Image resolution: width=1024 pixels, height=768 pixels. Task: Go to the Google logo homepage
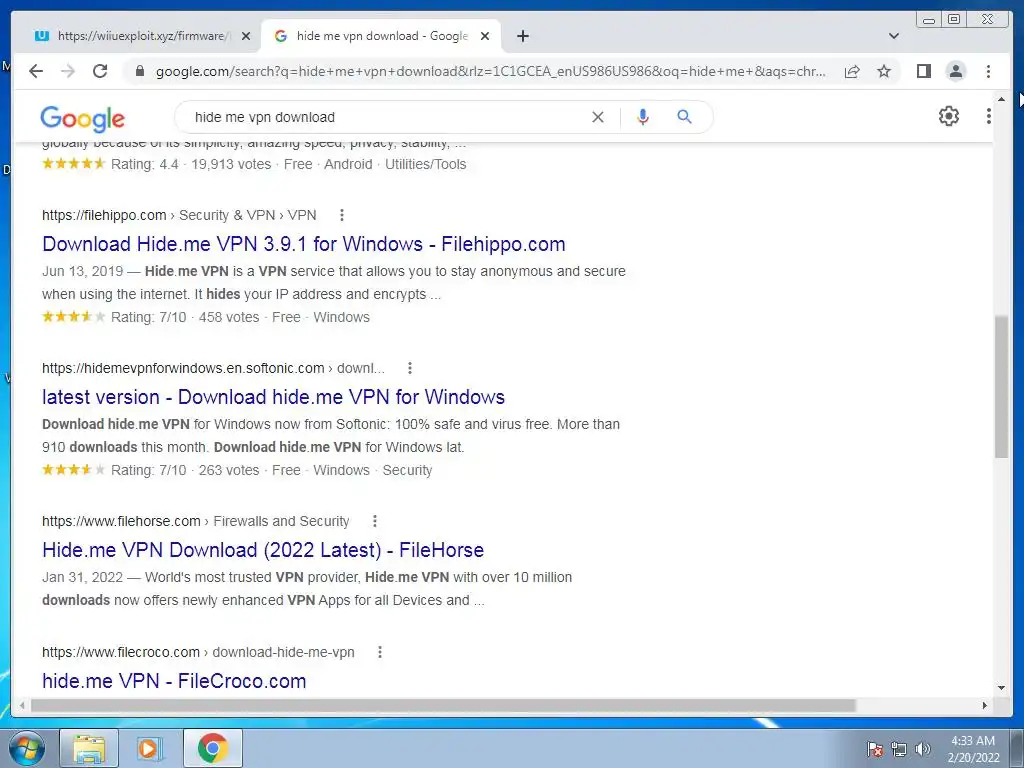pos(82,119)
